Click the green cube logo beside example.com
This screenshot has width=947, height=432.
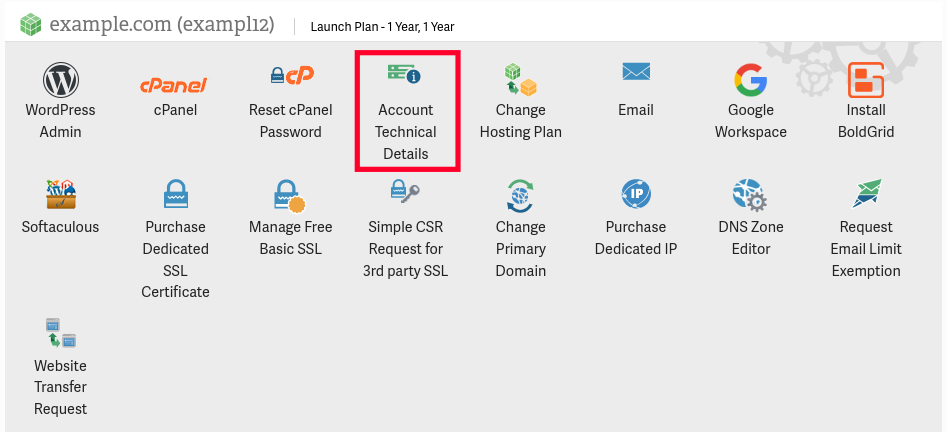pyautogui.click(x=32, y=23)
